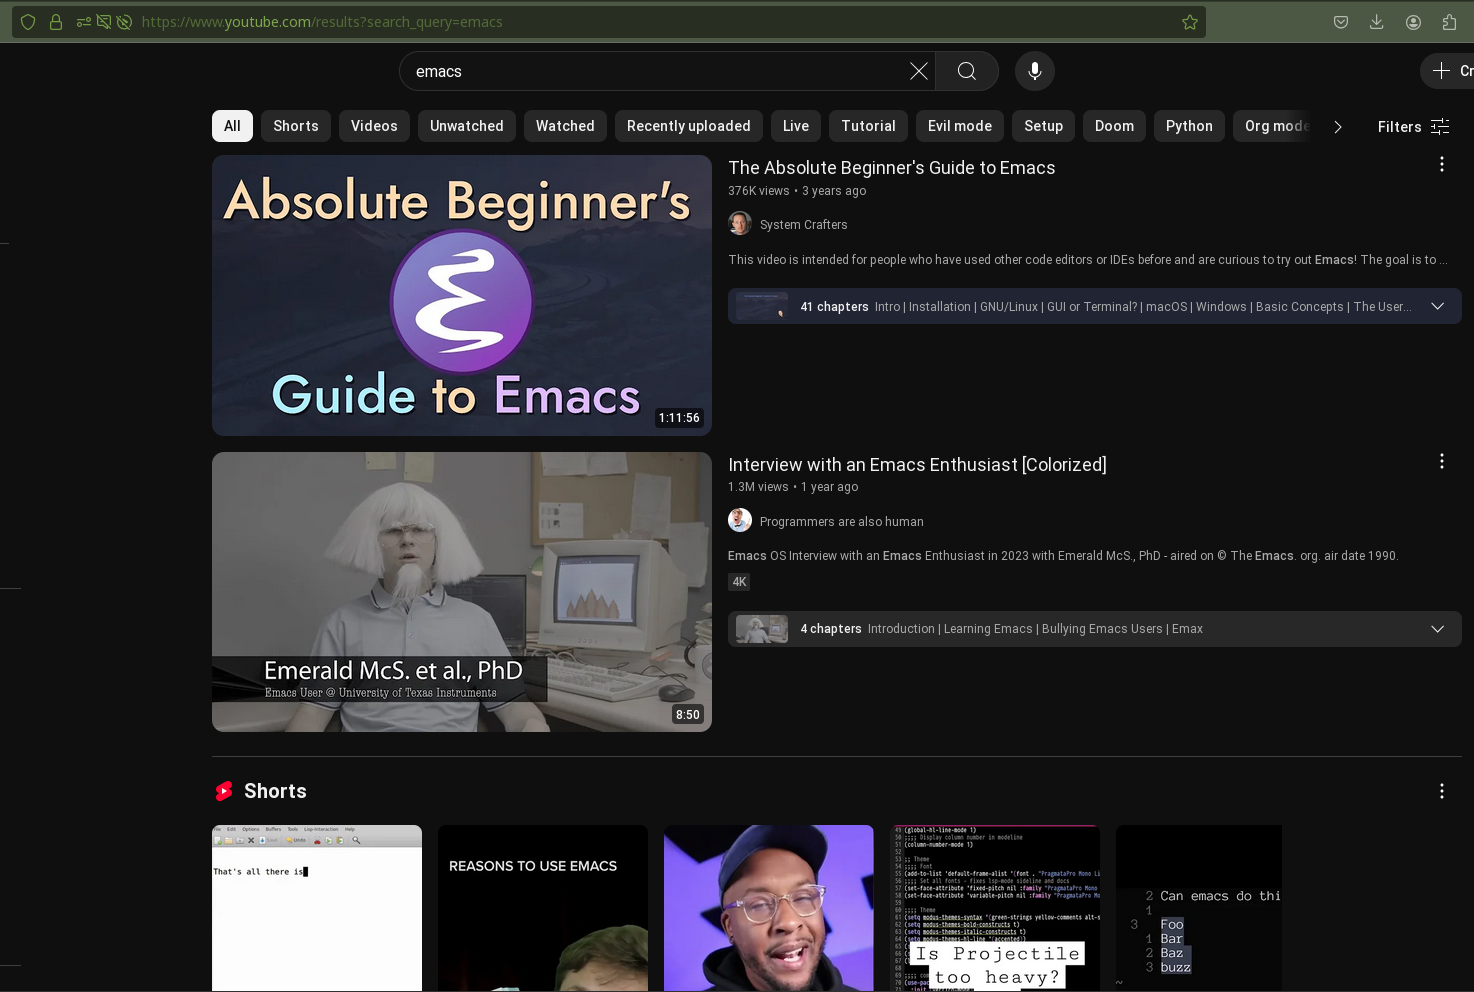Image resolution: width=1474 pixels, height=992 pixels.
Task: Open the Filters button
Action: (x=1412, y=127)
